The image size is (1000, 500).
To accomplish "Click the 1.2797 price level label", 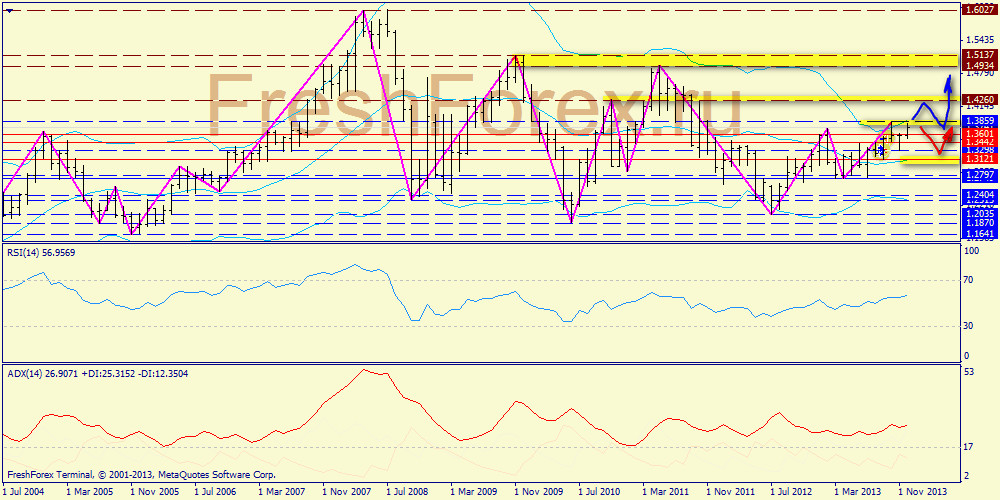I will [977, 175].
